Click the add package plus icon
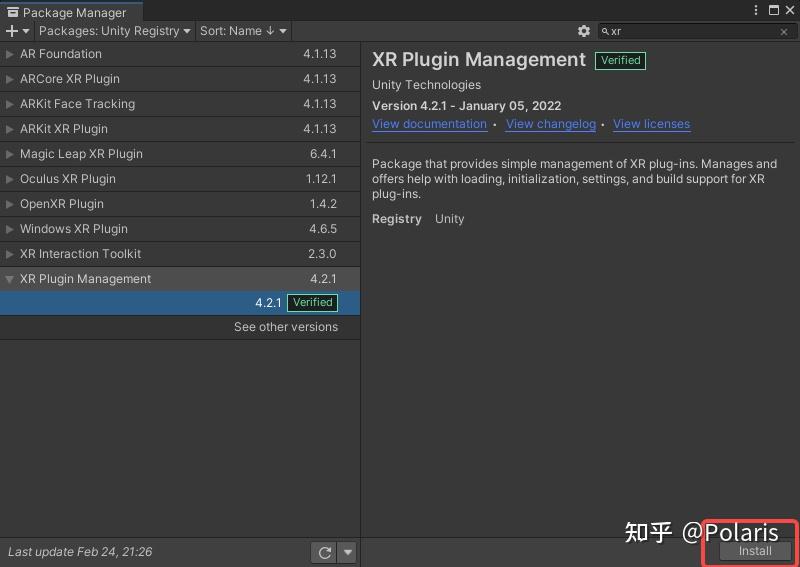 click(x=12, y=31)
